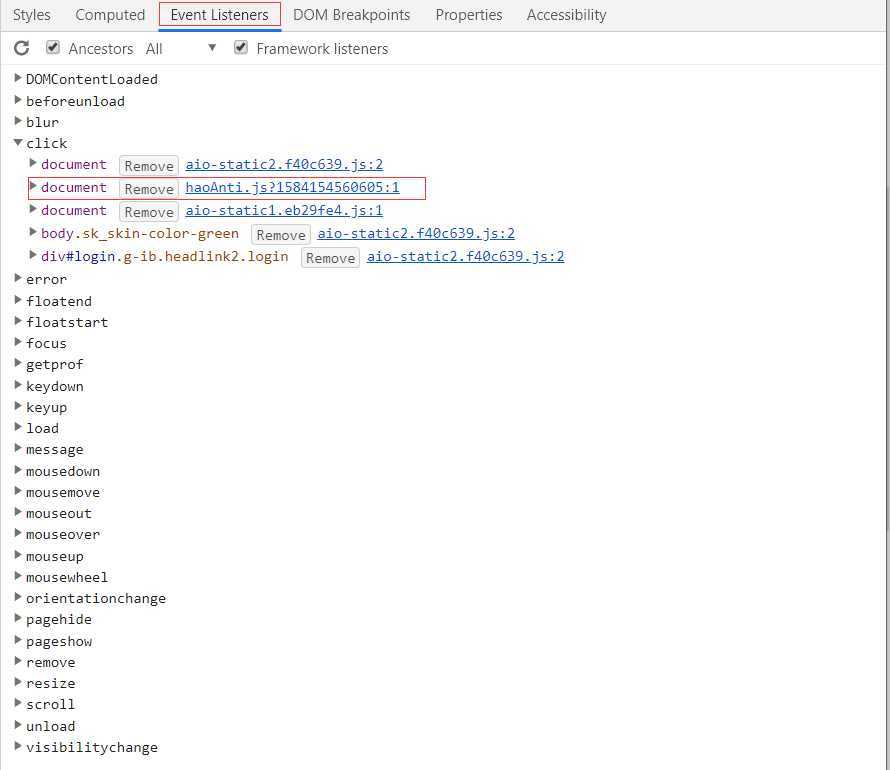890x770 pixels.
Task: Expand the mousewheel event
Action: 18,576
